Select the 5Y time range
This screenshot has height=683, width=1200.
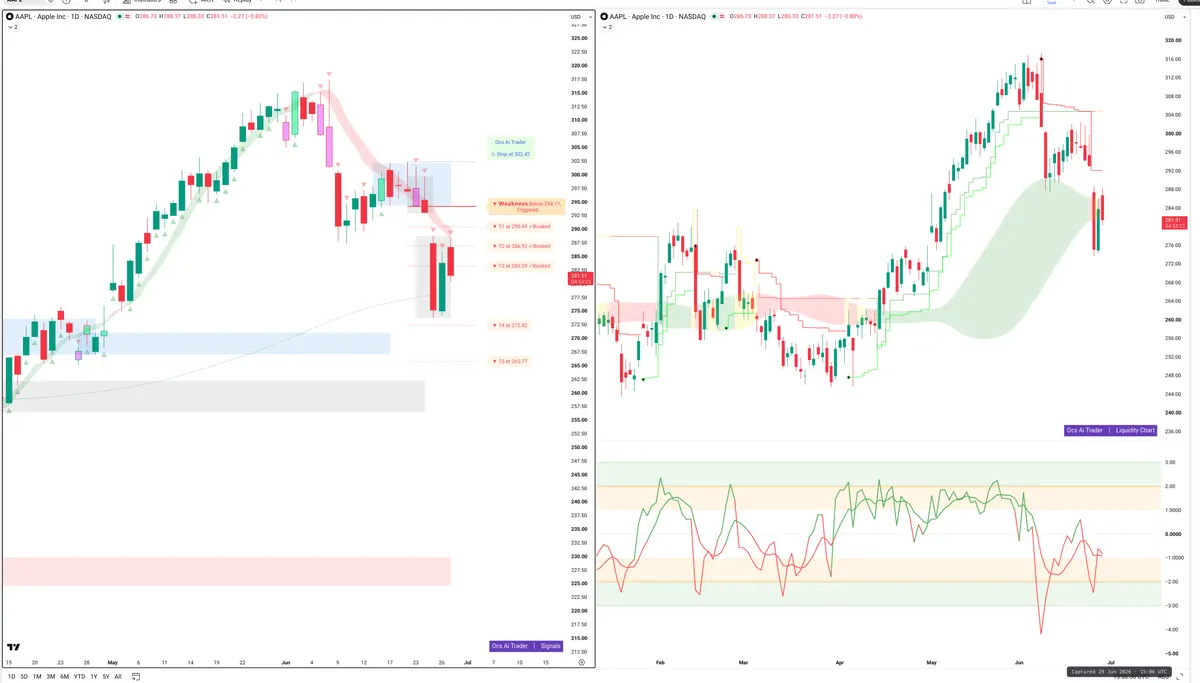point(106,676)
